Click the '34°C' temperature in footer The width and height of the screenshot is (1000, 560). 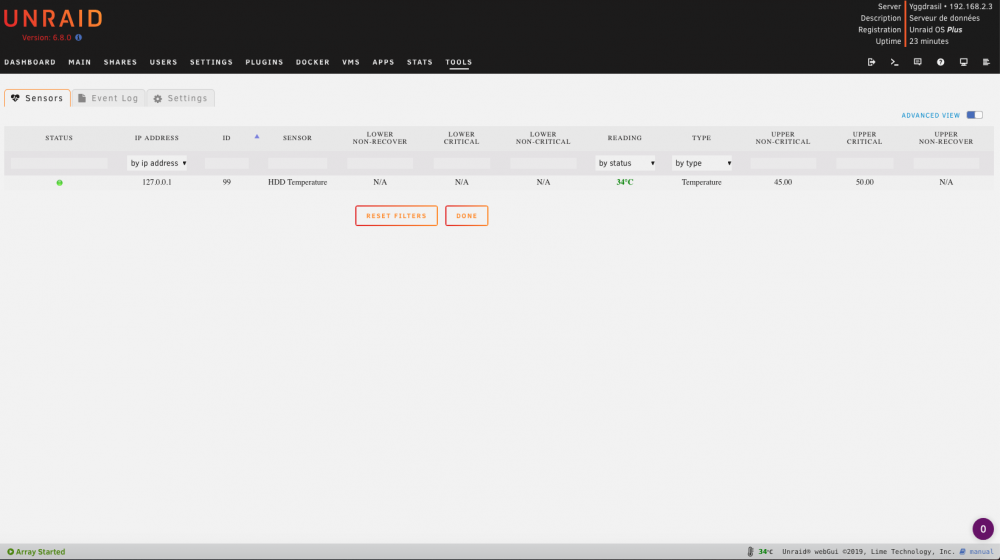[x=765, y=552]
